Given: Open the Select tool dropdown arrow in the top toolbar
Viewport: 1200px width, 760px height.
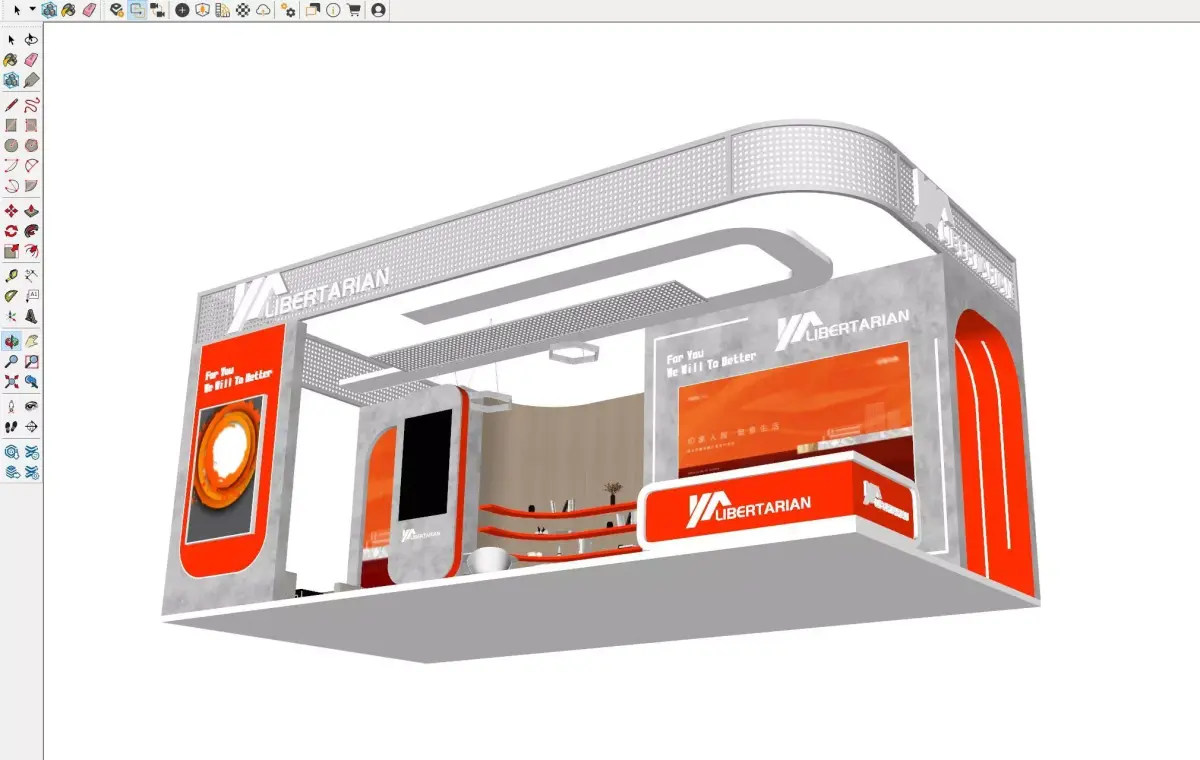Looking at the screenshot, I should tap(32, 9).
